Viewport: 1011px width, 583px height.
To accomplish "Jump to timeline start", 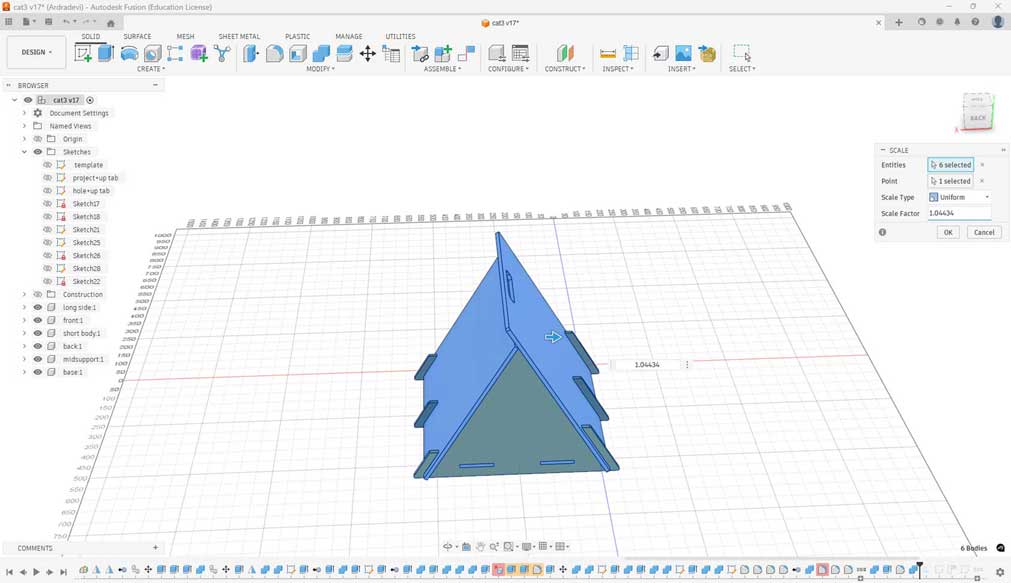I will click(x=10, y=571).
